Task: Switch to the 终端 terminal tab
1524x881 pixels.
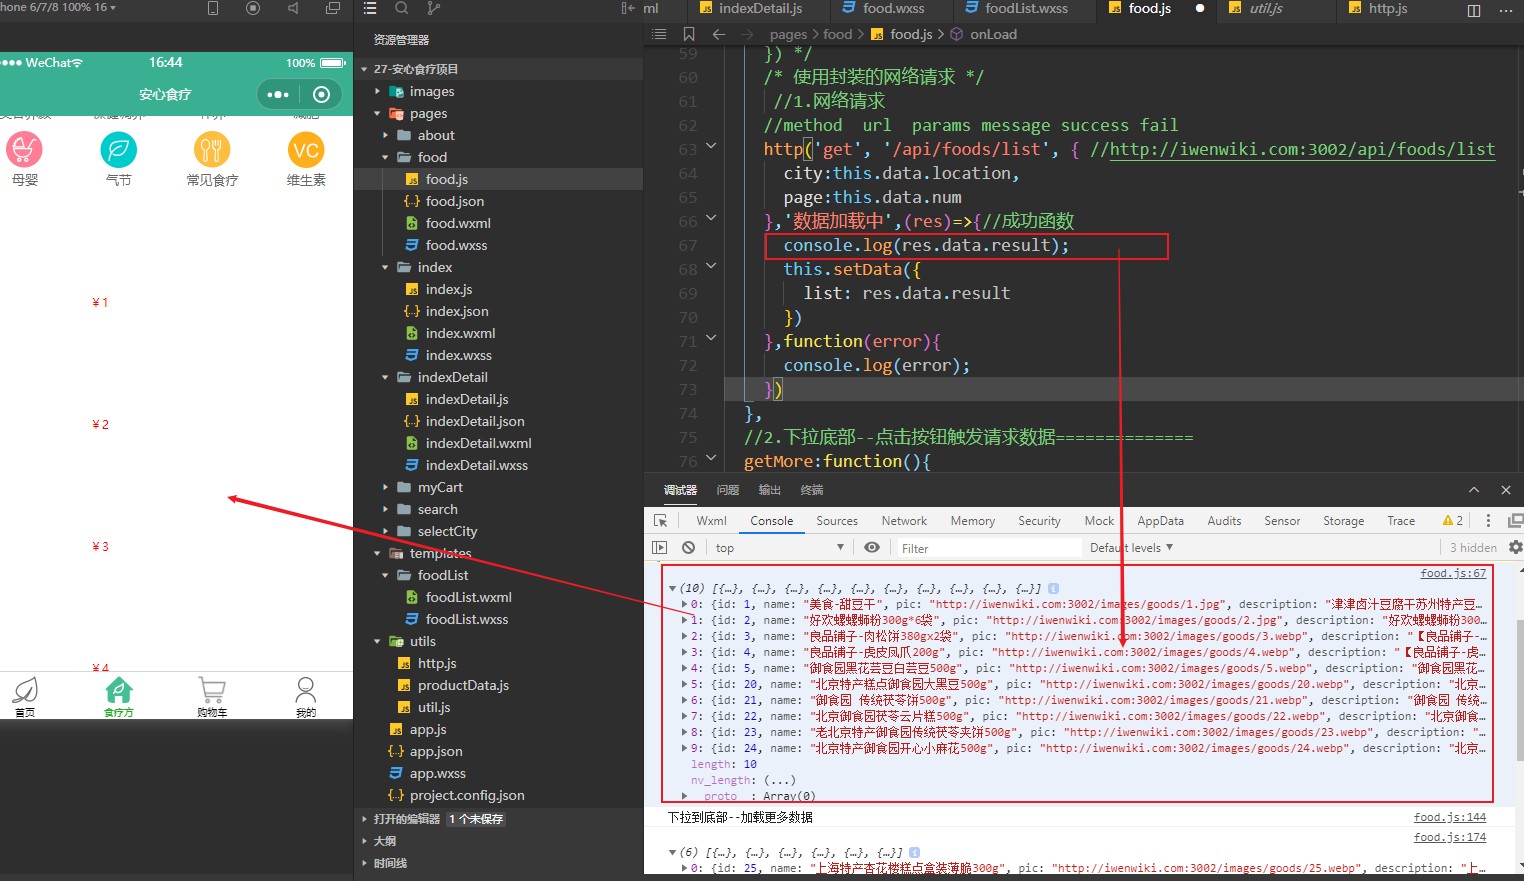Action: tap(811, 490)
